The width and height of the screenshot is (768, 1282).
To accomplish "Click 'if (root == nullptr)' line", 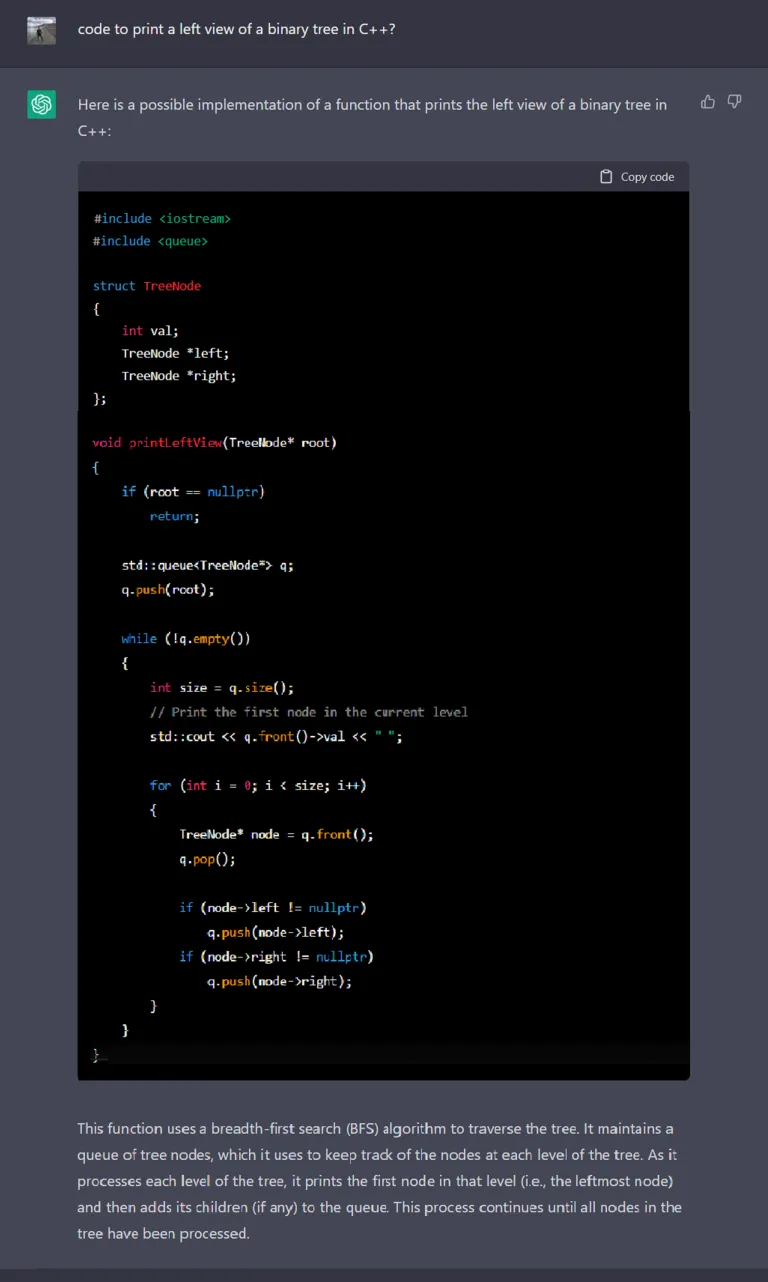I will (x=193, y=491).
